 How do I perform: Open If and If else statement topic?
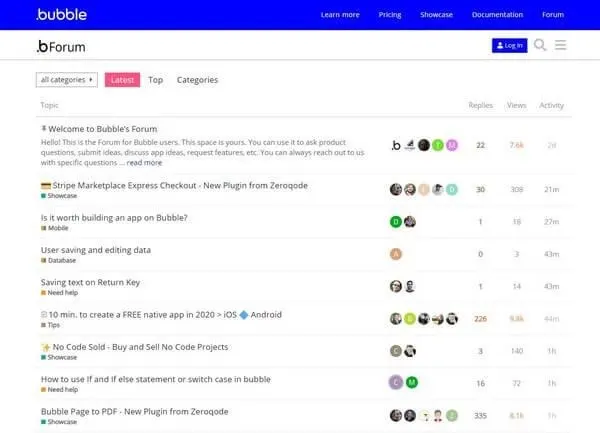156,379
